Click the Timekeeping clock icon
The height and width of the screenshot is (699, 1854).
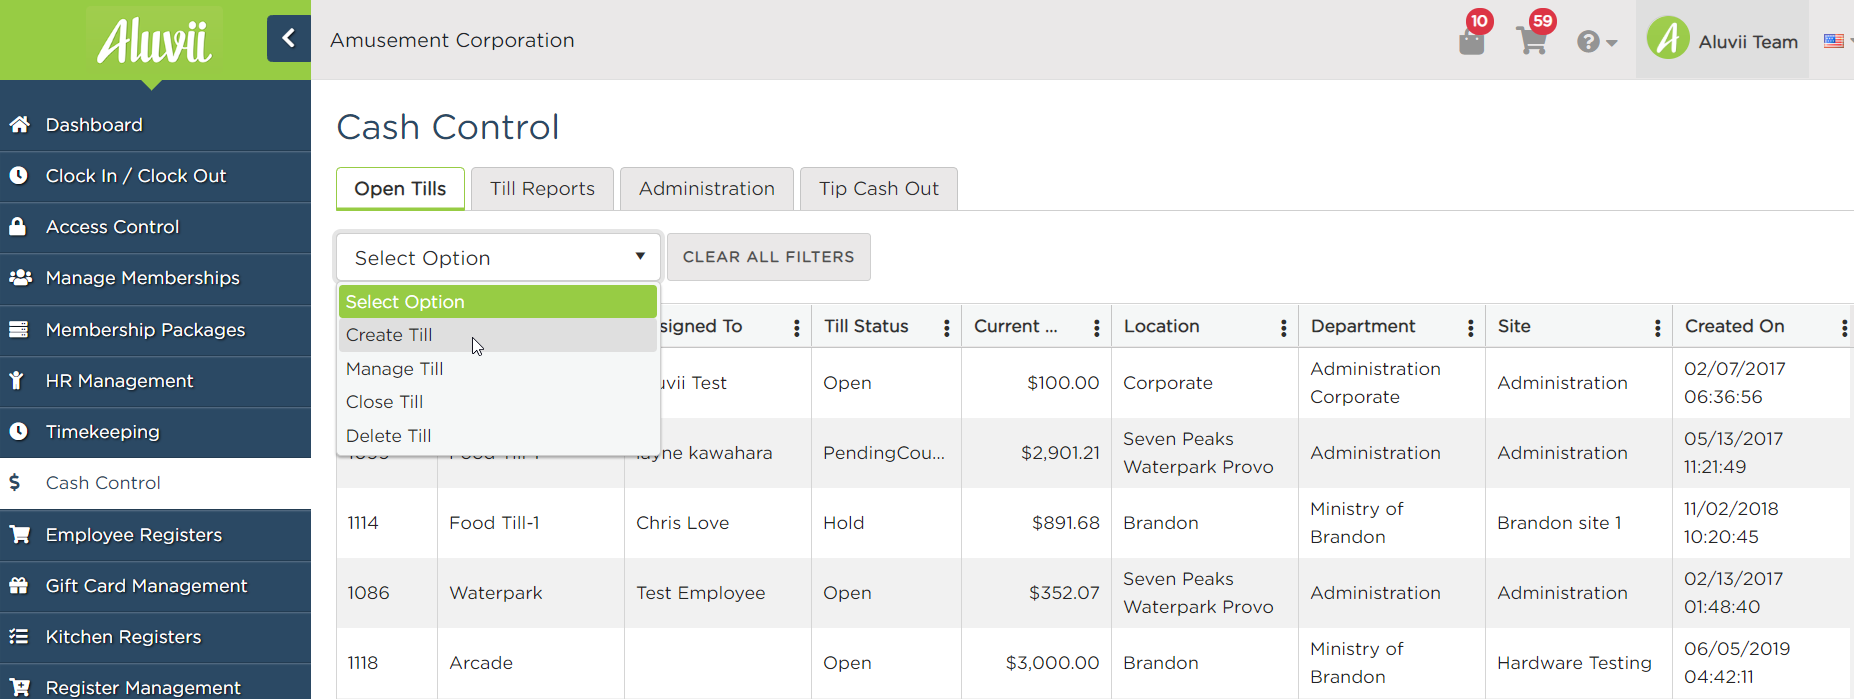pos(19,432)
